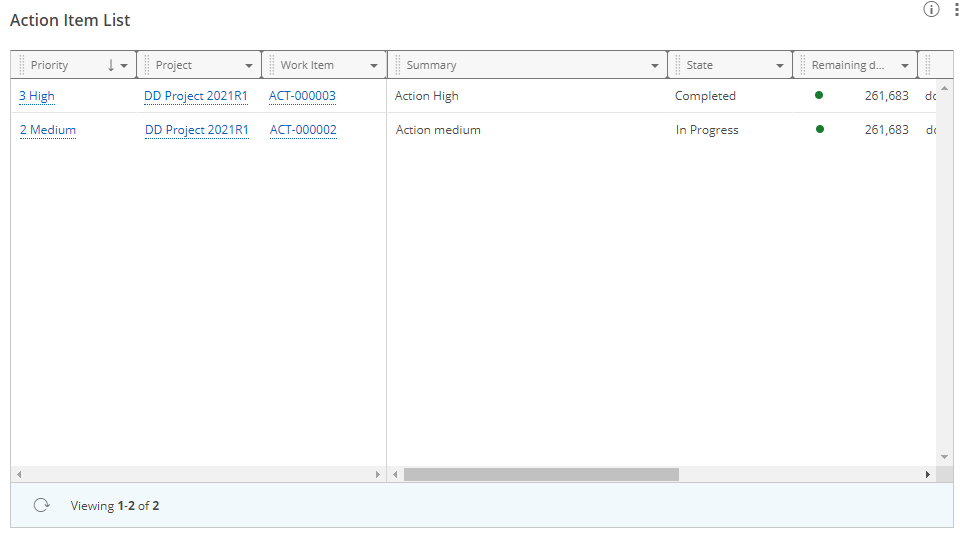Click the sort arrow in Priority header

pos(111,65)
